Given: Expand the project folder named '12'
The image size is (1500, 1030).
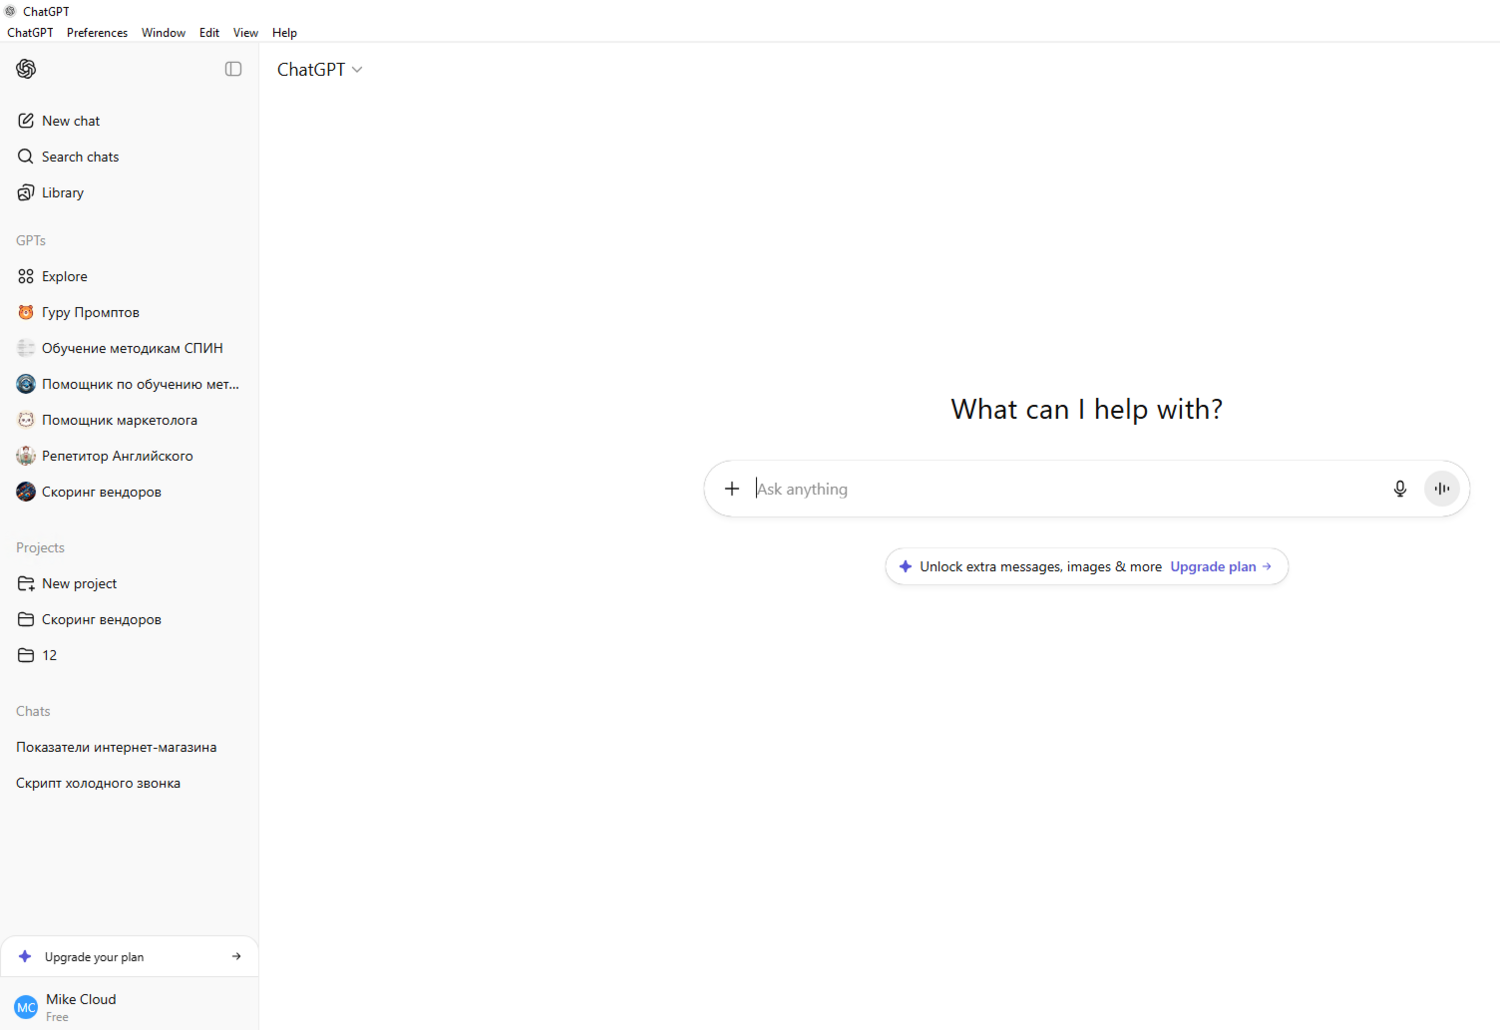Looking at the screenshot, I should click(49, 655).
